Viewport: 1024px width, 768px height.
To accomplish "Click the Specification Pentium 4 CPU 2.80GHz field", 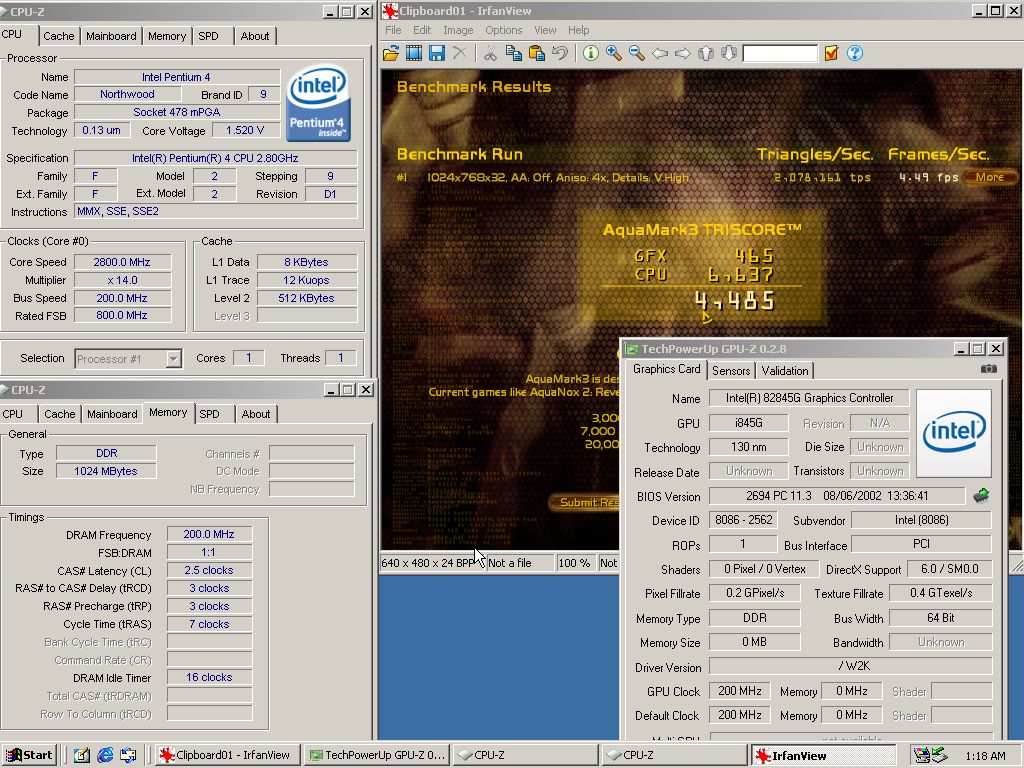I will (x=216, y=158).
